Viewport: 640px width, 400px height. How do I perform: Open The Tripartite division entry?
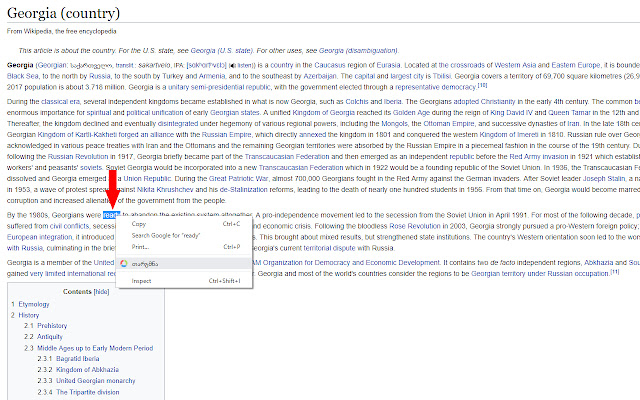pyautogui.click(x=87, y=393)
